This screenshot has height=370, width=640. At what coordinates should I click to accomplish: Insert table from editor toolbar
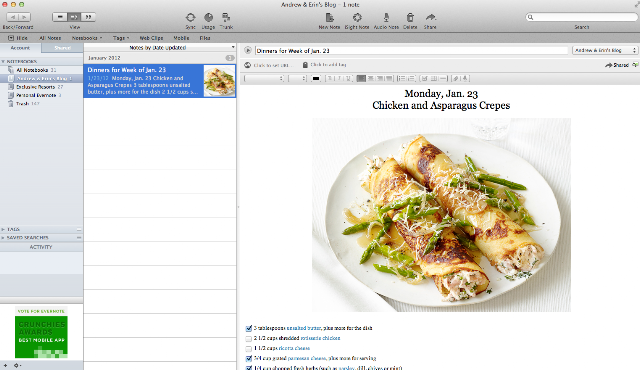[x=434, y=78]
